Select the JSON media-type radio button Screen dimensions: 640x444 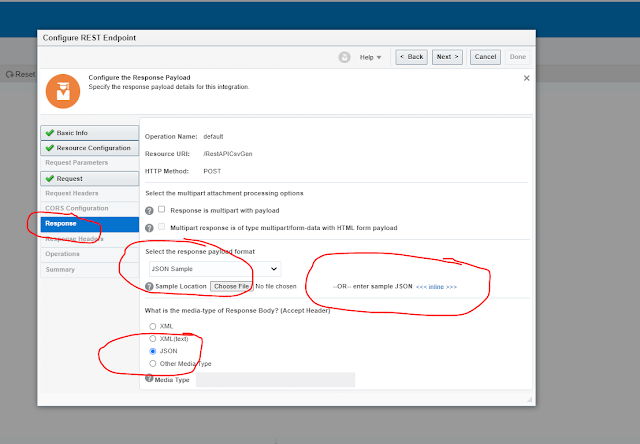coord(153,351)
